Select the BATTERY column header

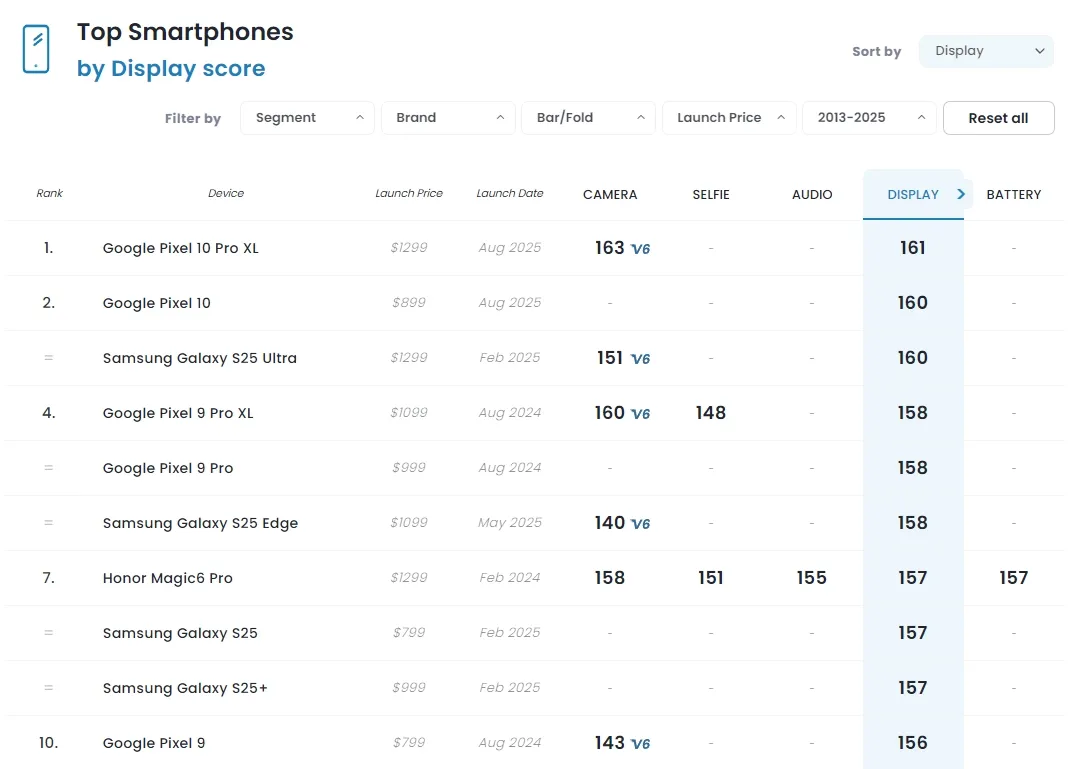pos(1013,195)
